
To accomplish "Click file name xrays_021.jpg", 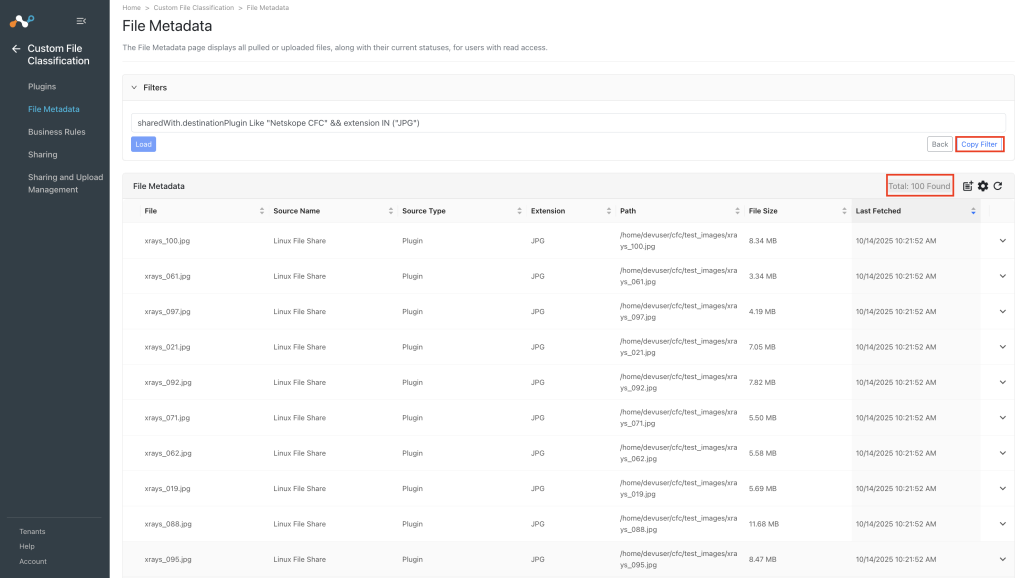I will (x=167, y=347).
